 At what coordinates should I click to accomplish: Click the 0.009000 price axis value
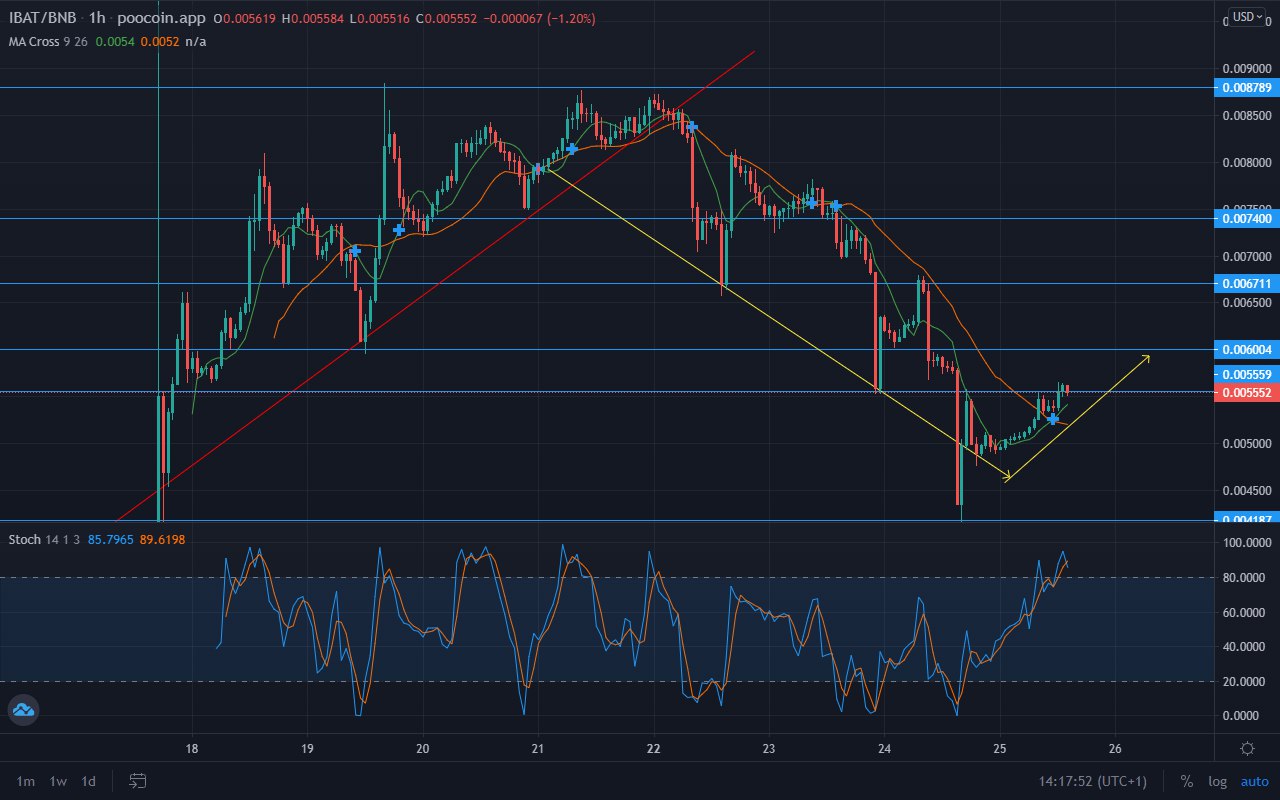[1245, 69]
